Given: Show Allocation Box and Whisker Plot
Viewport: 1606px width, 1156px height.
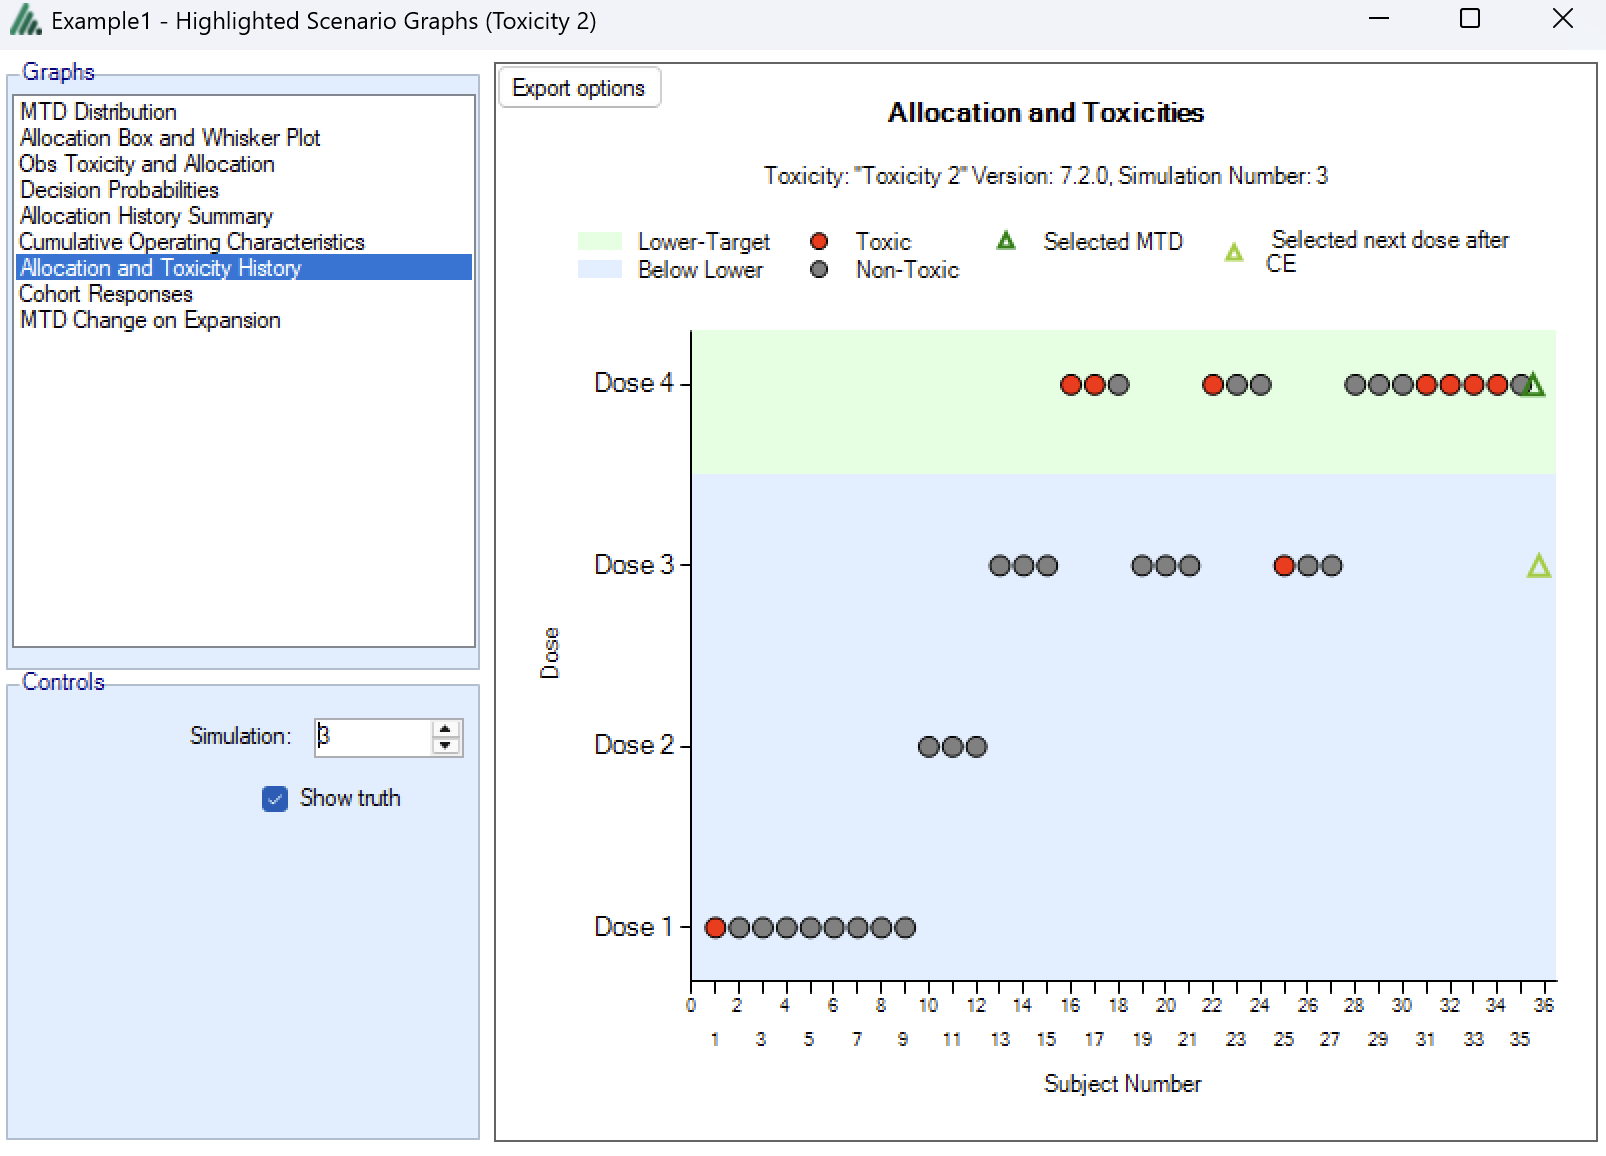Looking at the screenshot, I should tap(170, 138).
